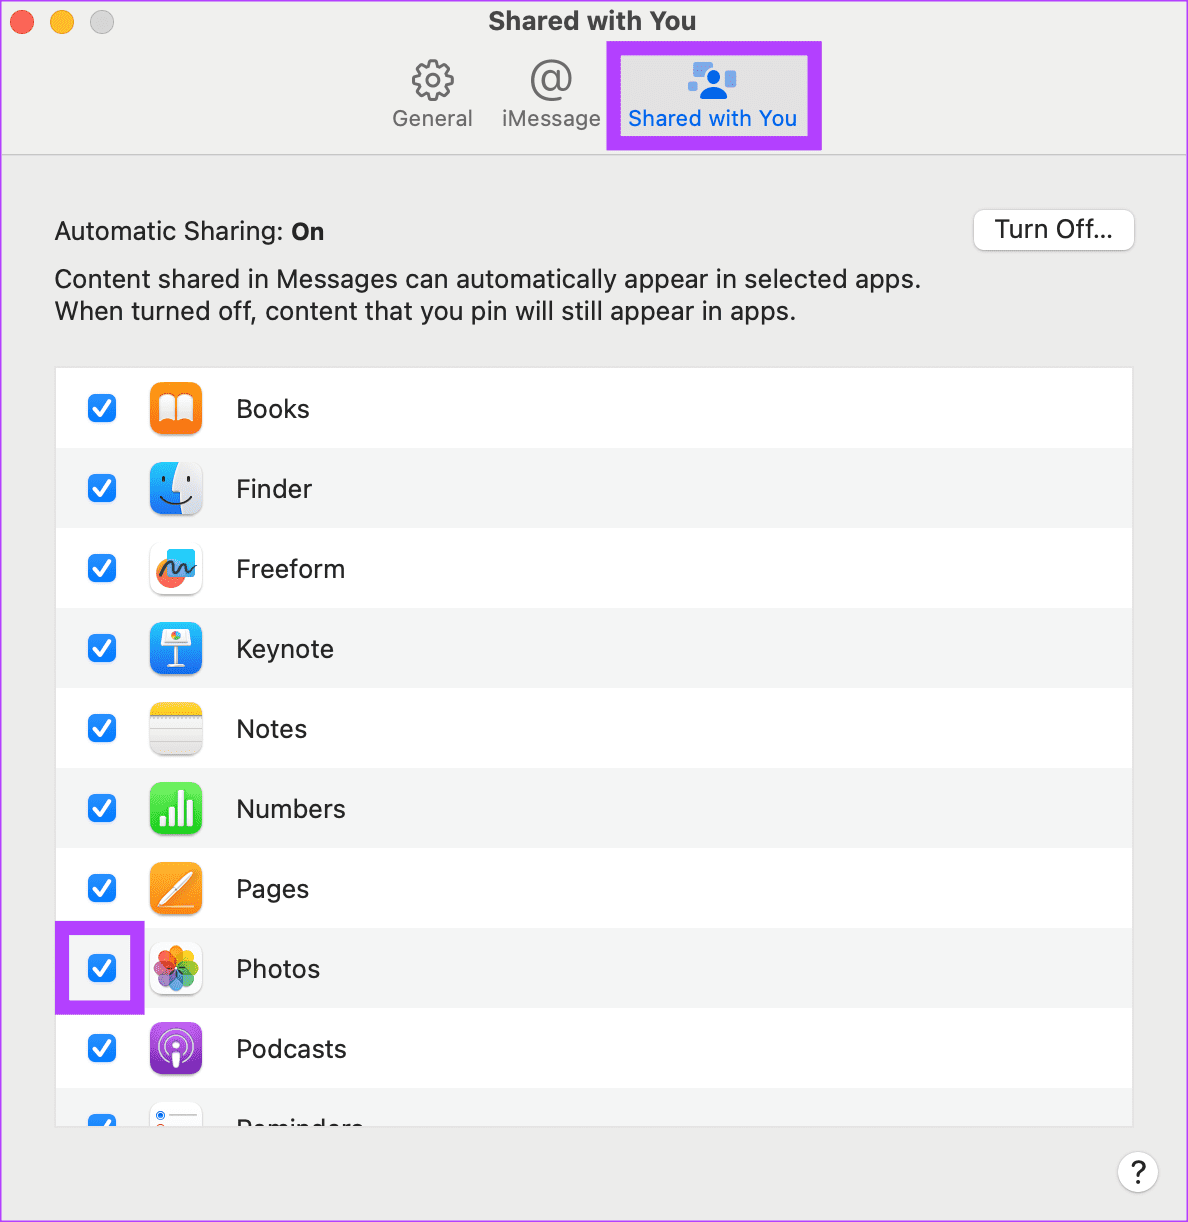Click the Keynote label text
The width and height of the screenshot is (1188, 1222).
pos(285,649)
